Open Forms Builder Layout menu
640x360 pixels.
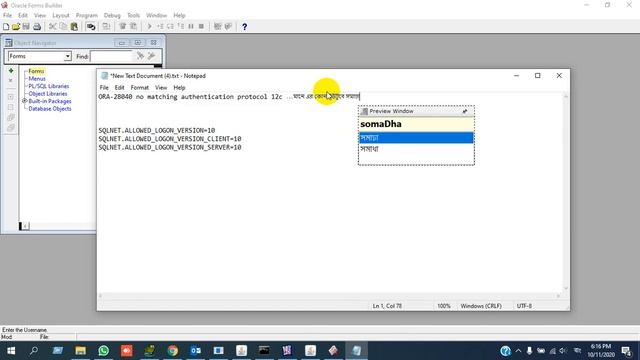pyautogui.click(x=61, y=15)
